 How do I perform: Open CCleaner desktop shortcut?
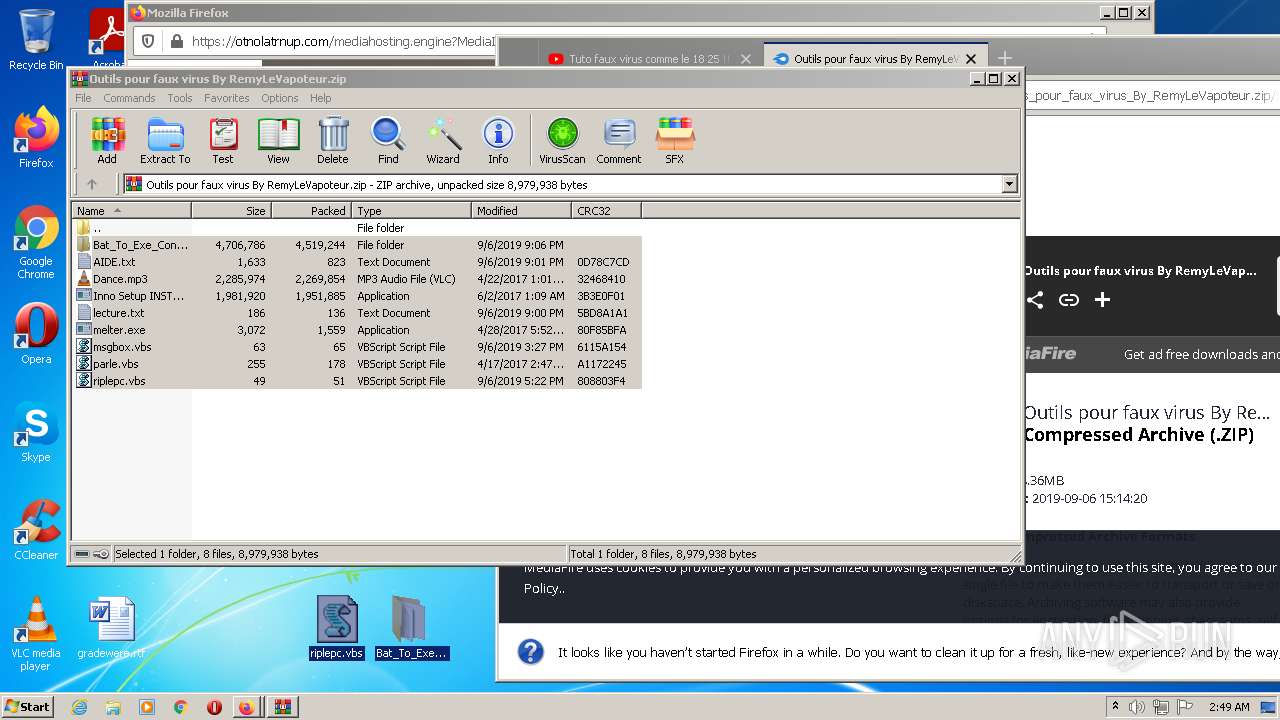[x=36, y=530]
